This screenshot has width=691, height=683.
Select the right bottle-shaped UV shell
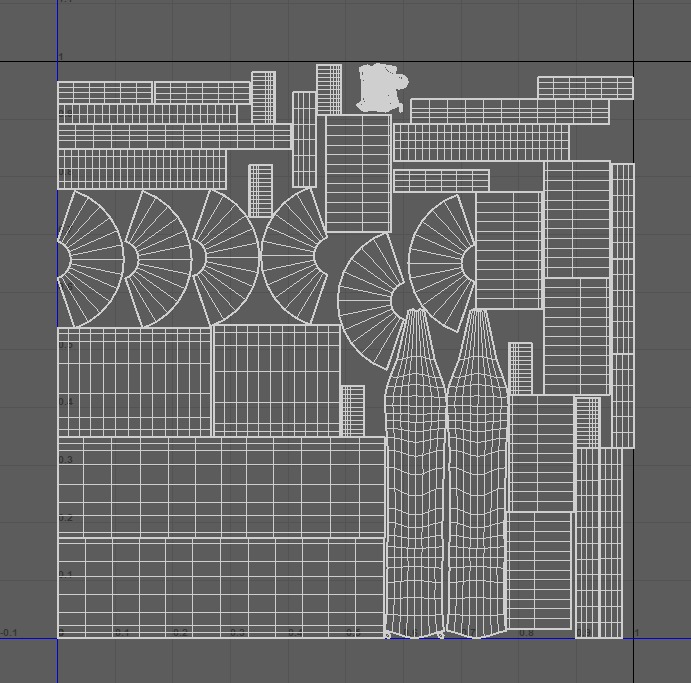click(477, 474)
